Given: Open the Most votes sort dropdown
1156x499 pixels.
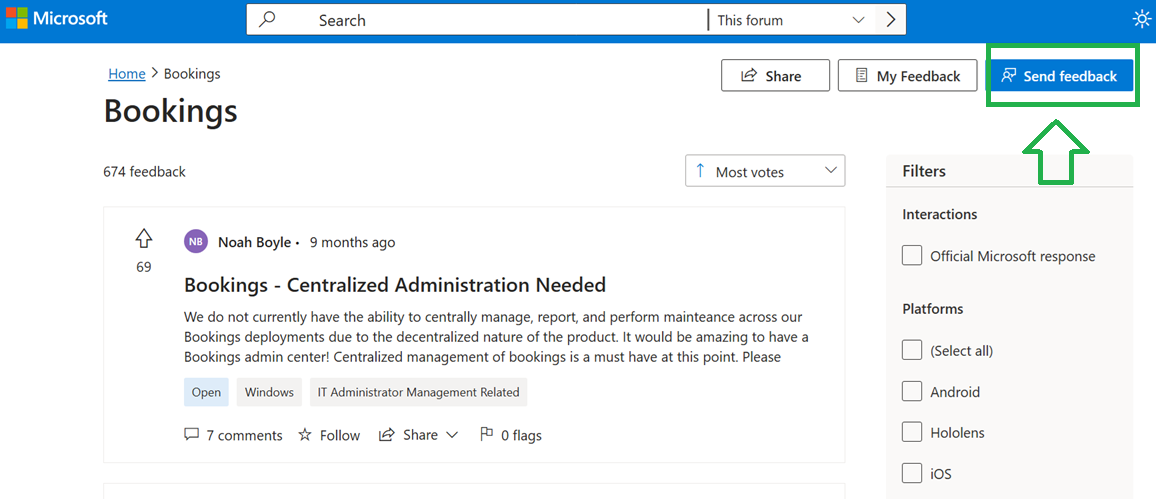Looking at the screenshot, I should 765,171.
